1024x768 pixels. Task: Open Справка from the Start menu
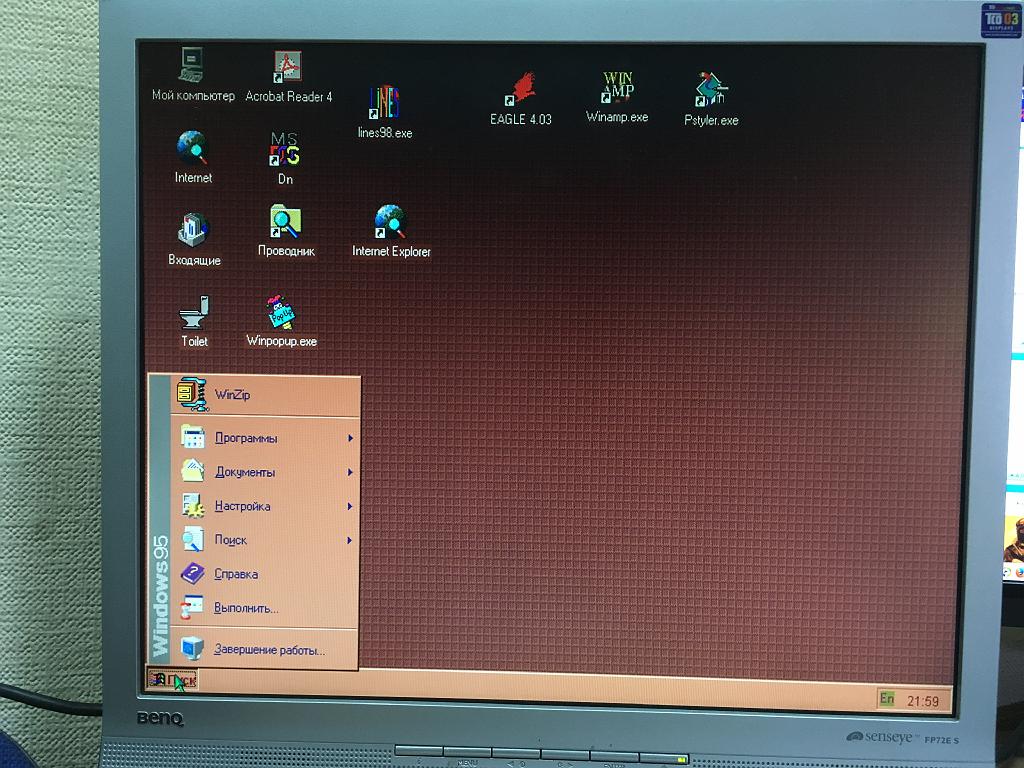(x=238, y=573)
